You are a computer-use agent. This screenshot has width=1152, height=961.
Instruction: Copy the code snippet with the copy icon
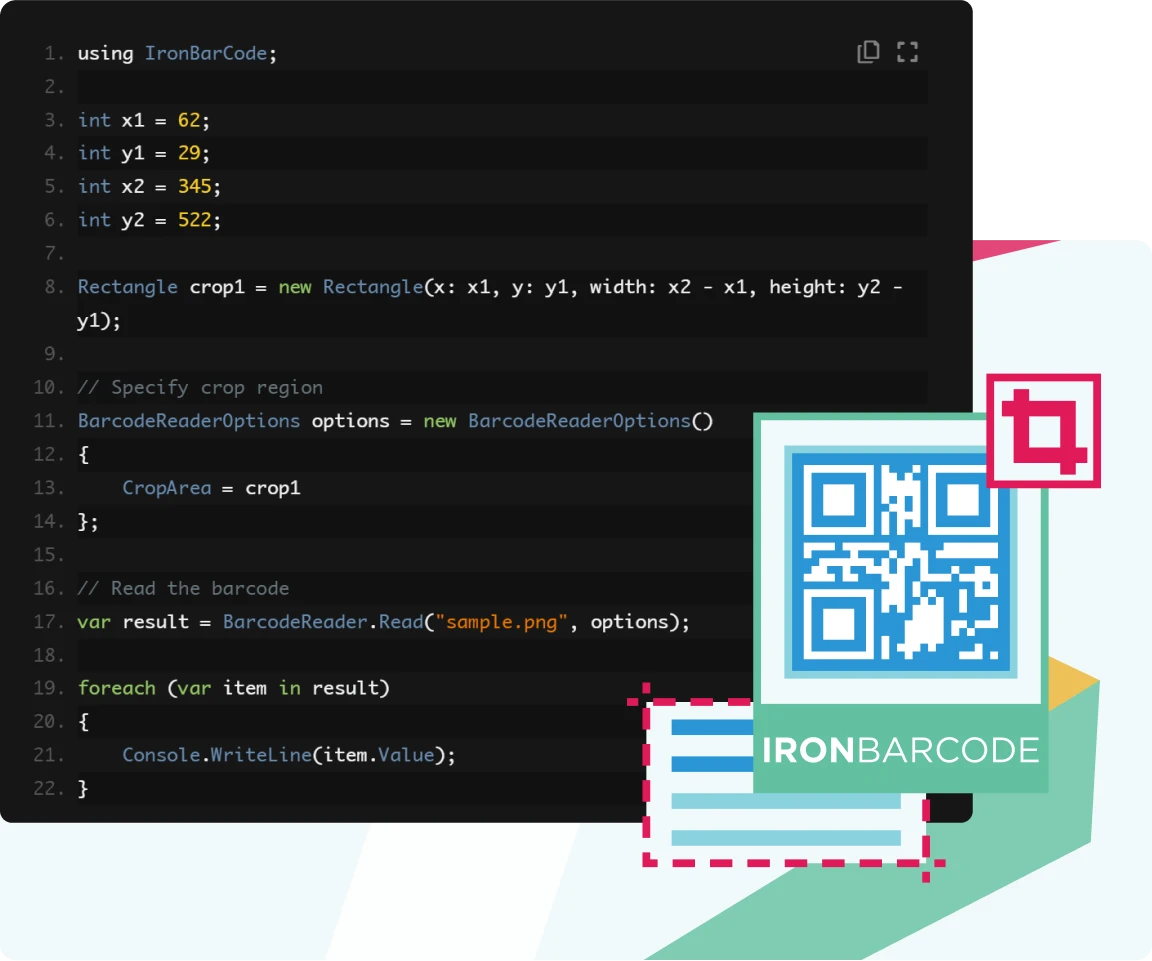868,52
